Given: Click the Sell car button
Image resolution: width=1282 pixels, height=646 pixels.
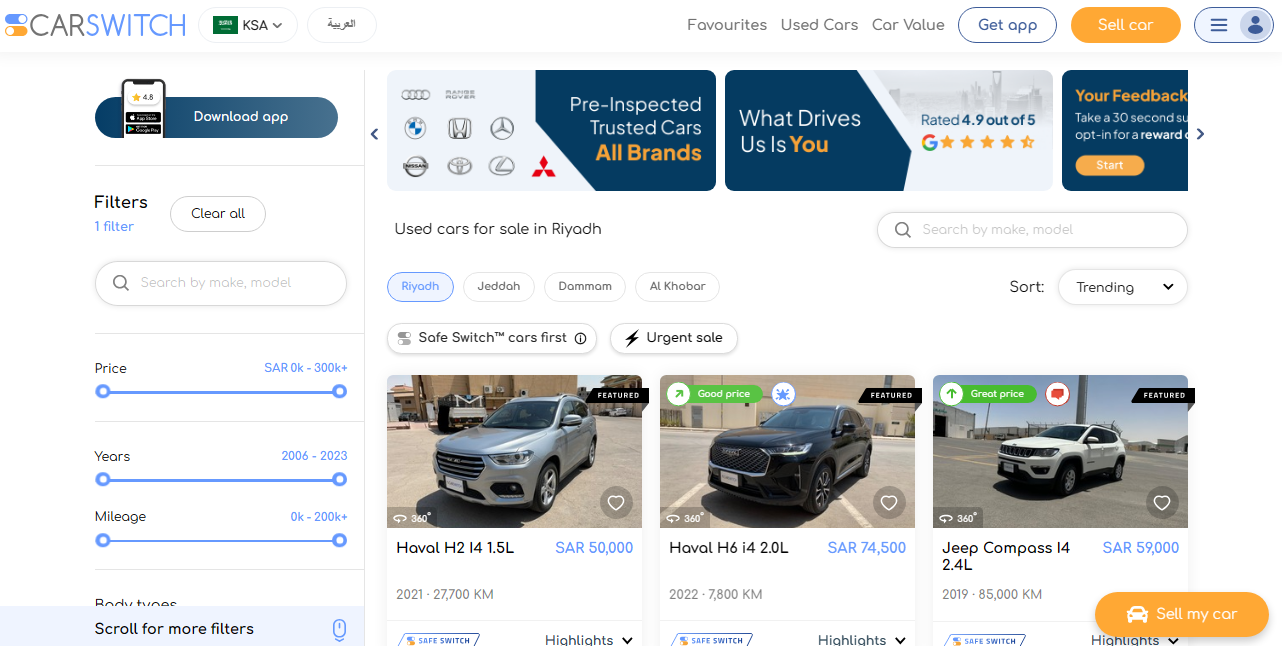Looking at the screenshot, I should point(1126,25).
